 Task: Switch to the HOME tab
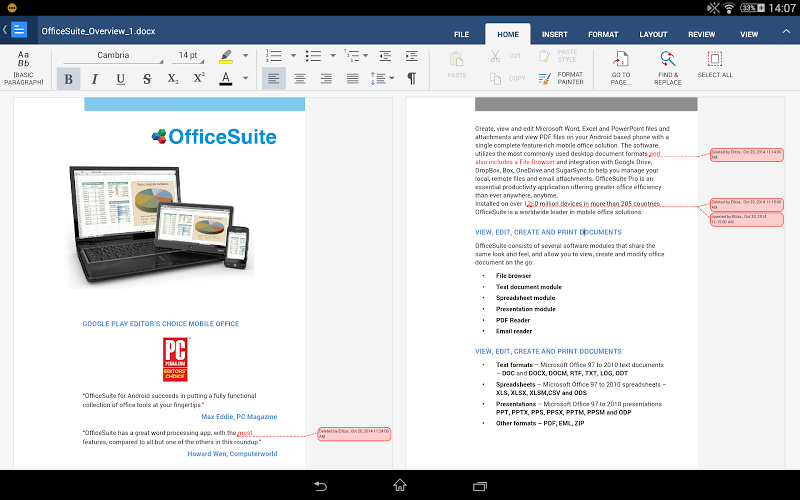coord(508,34)
